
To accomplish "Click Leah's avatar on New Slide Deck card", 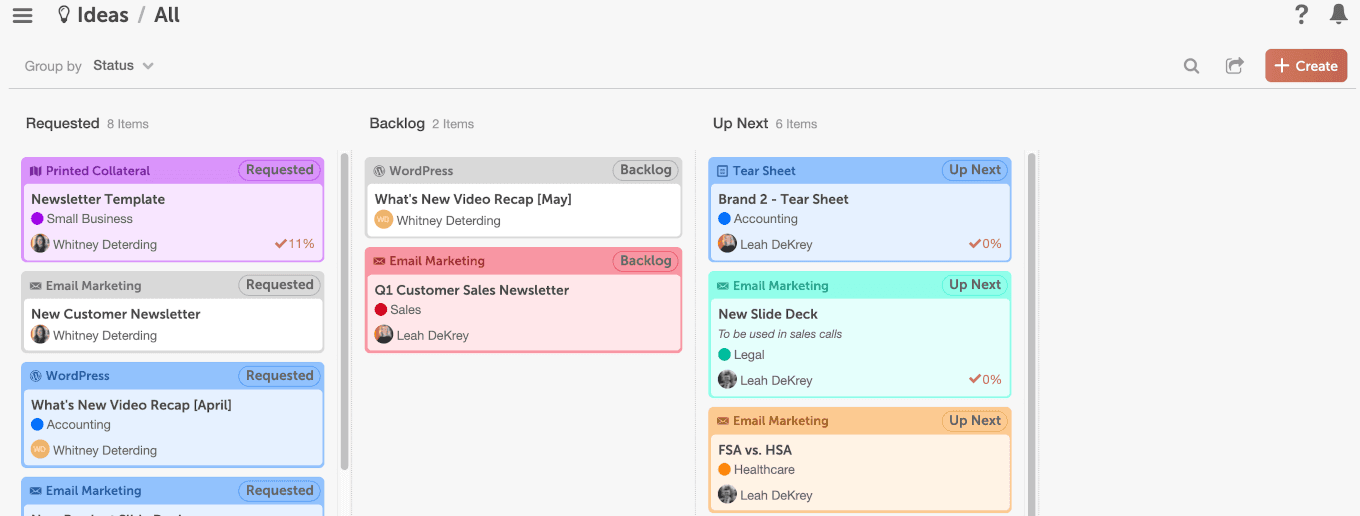I will 727,379.
